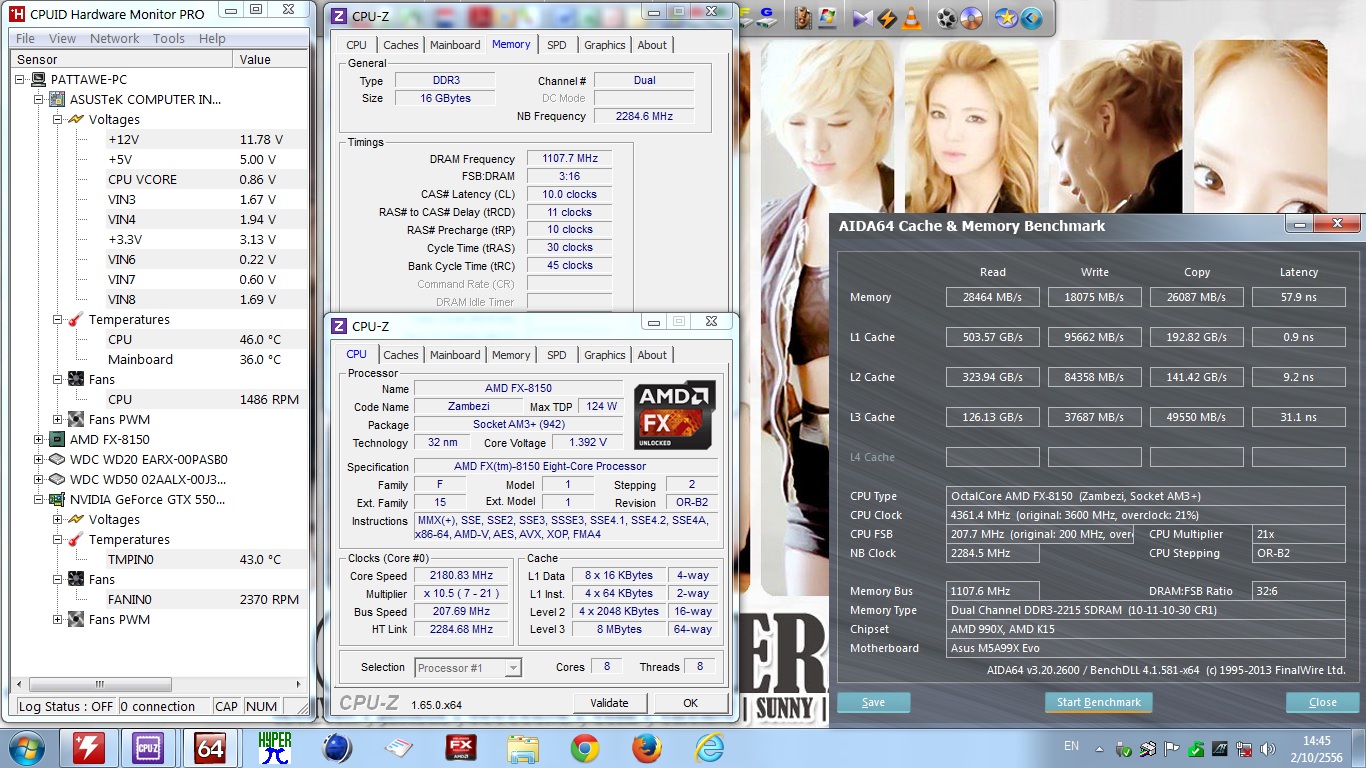Launch VLC traffic cone from the dock

(911, 17)
